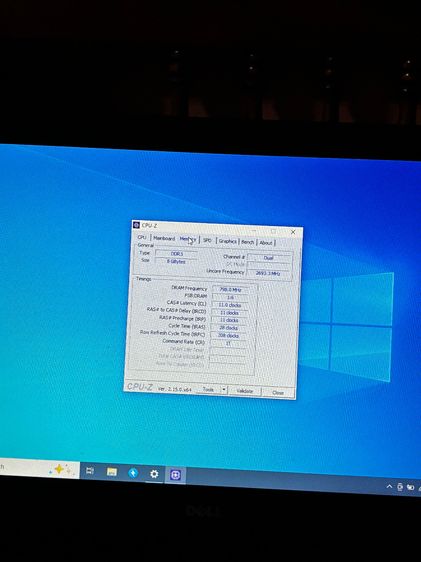The image size is (421, 562).
Task: Click the Tools button
Action: pyautogui.click(x=209, y=389)
